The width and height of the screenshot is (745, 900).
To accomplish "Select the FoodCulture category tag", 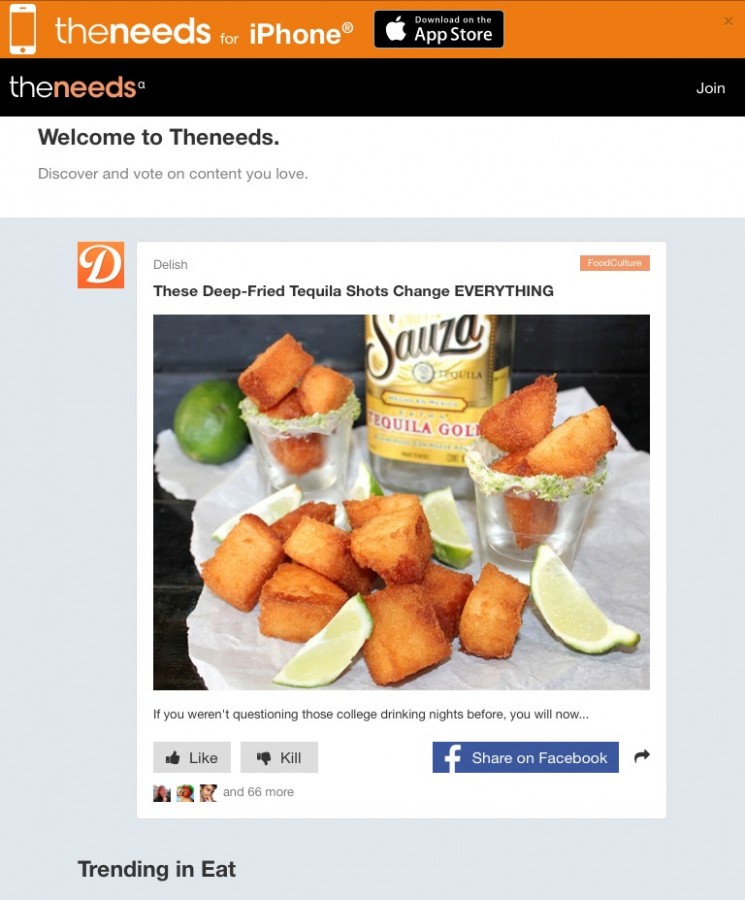I will [615, 263].
